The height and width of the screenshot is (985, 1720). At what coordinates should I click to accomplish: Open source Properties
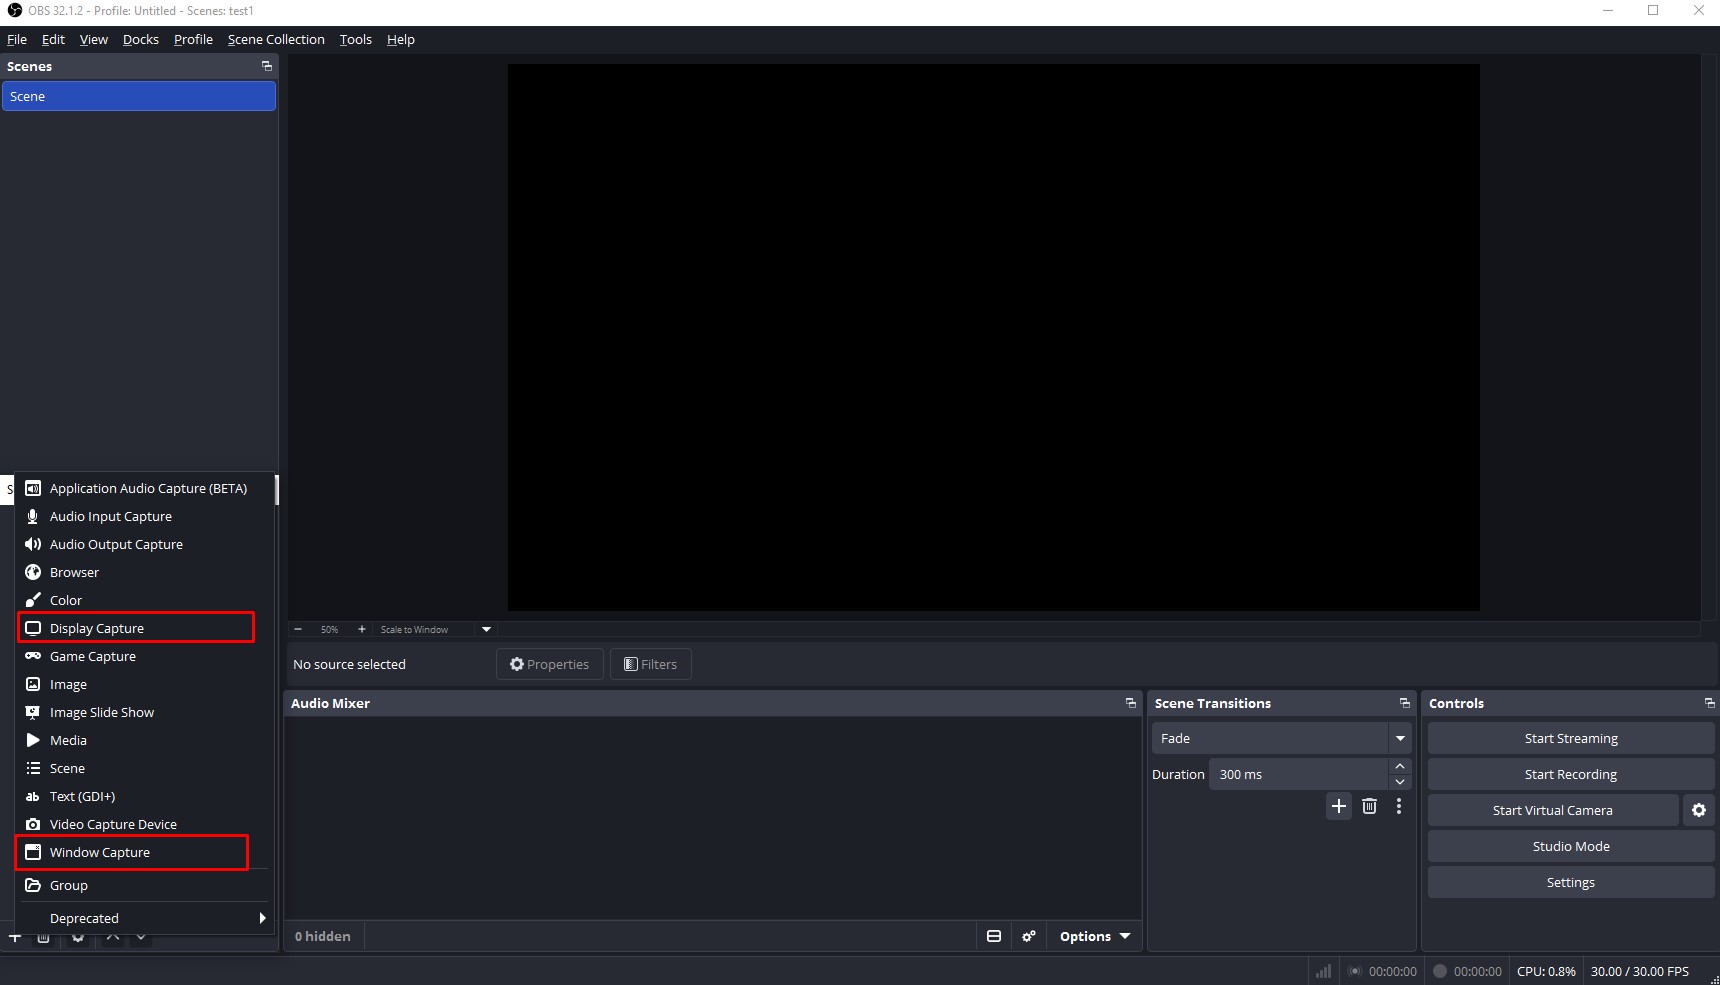tap(550, 664)
